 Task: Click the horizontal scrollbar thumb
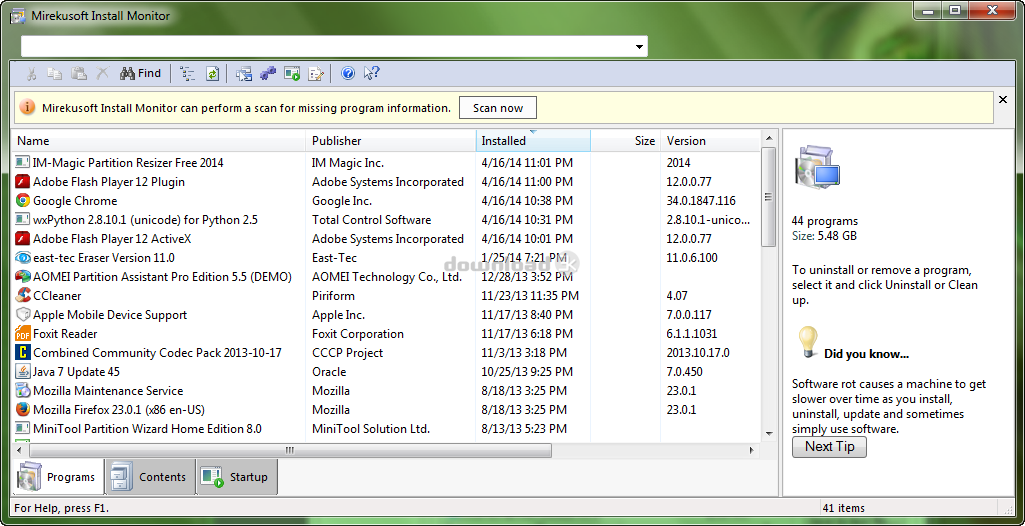(x=290, y=450)
